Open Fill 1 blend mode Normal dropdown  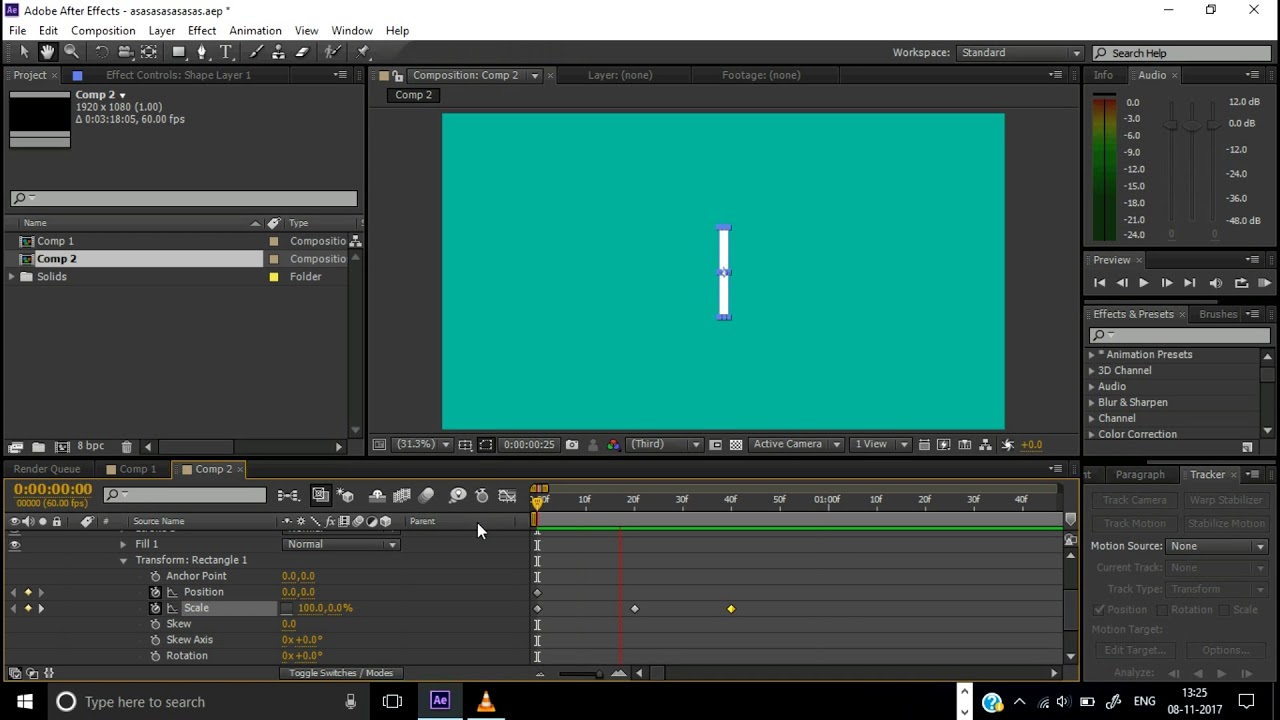pyautogui.click(x=342, y=544)
